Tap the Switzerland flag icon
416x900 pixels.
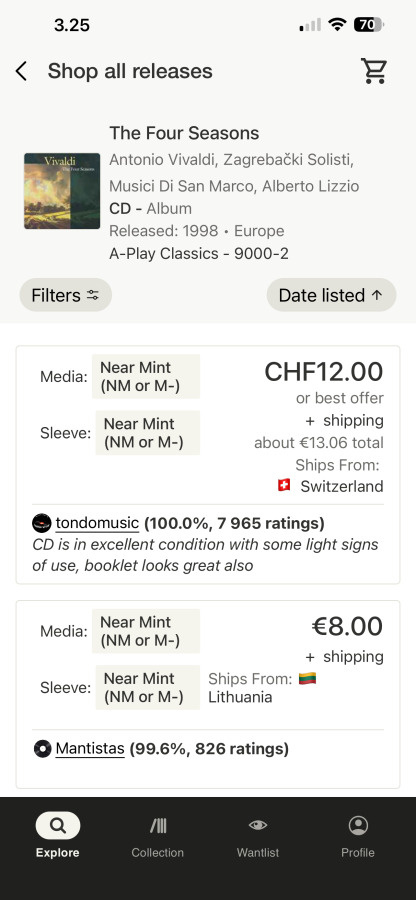(x=284, y=486)
